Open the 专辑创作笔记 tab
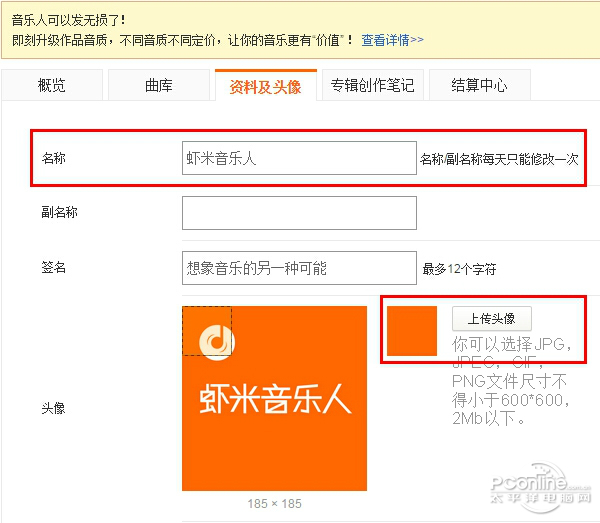This screenshot has height=523, width=600. point(373,85)
